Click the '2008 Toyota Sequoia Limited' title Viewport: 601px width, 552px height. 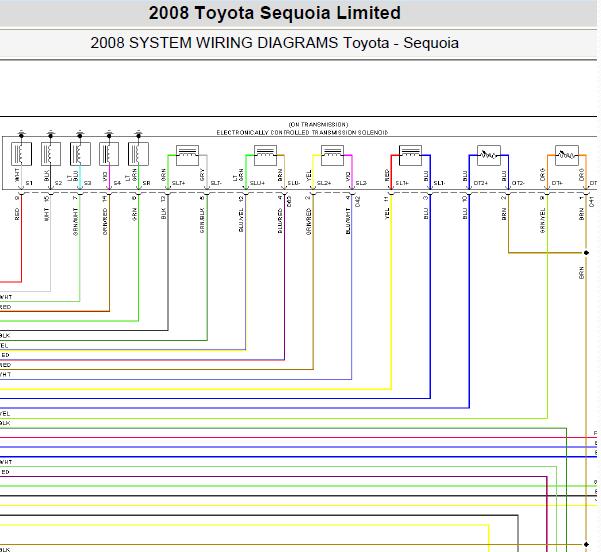275,13
